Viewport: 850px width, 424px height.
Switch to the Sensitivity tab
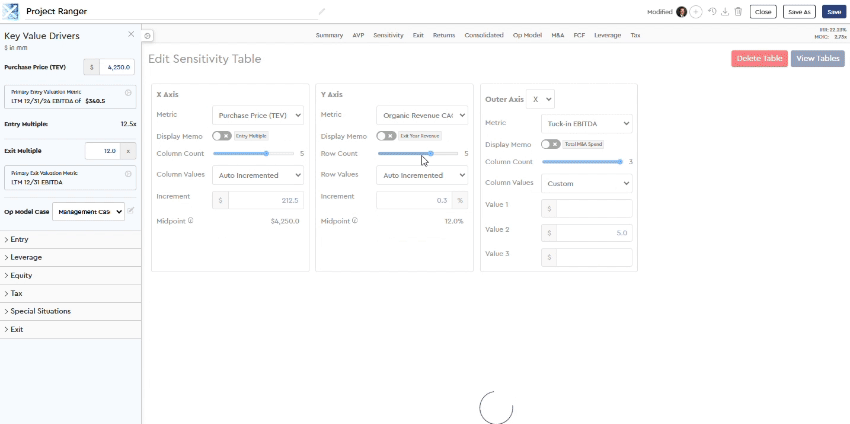(388, 35)
